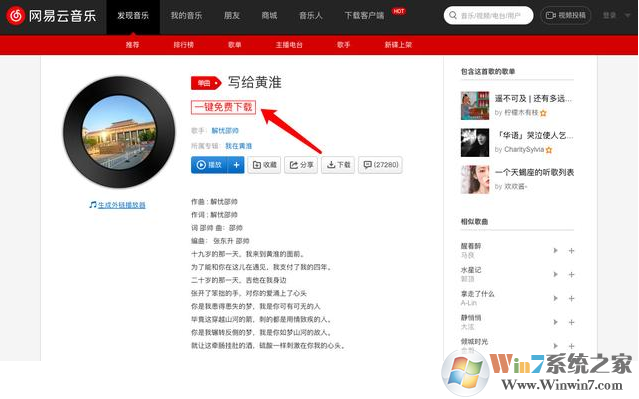This screenshot has height=399, width=639.
Task: Open playlist creator CharitySylvia's profile
Action: pos(524,150)
